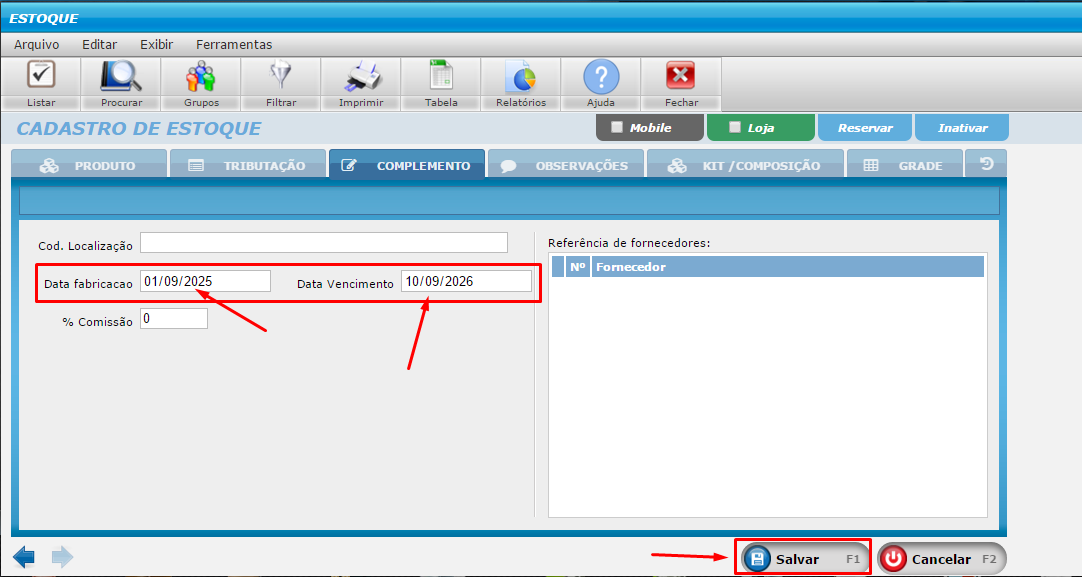Open the Relatórios reports icon
Viewport: 1082px width, 577px height.
(521, 77)
